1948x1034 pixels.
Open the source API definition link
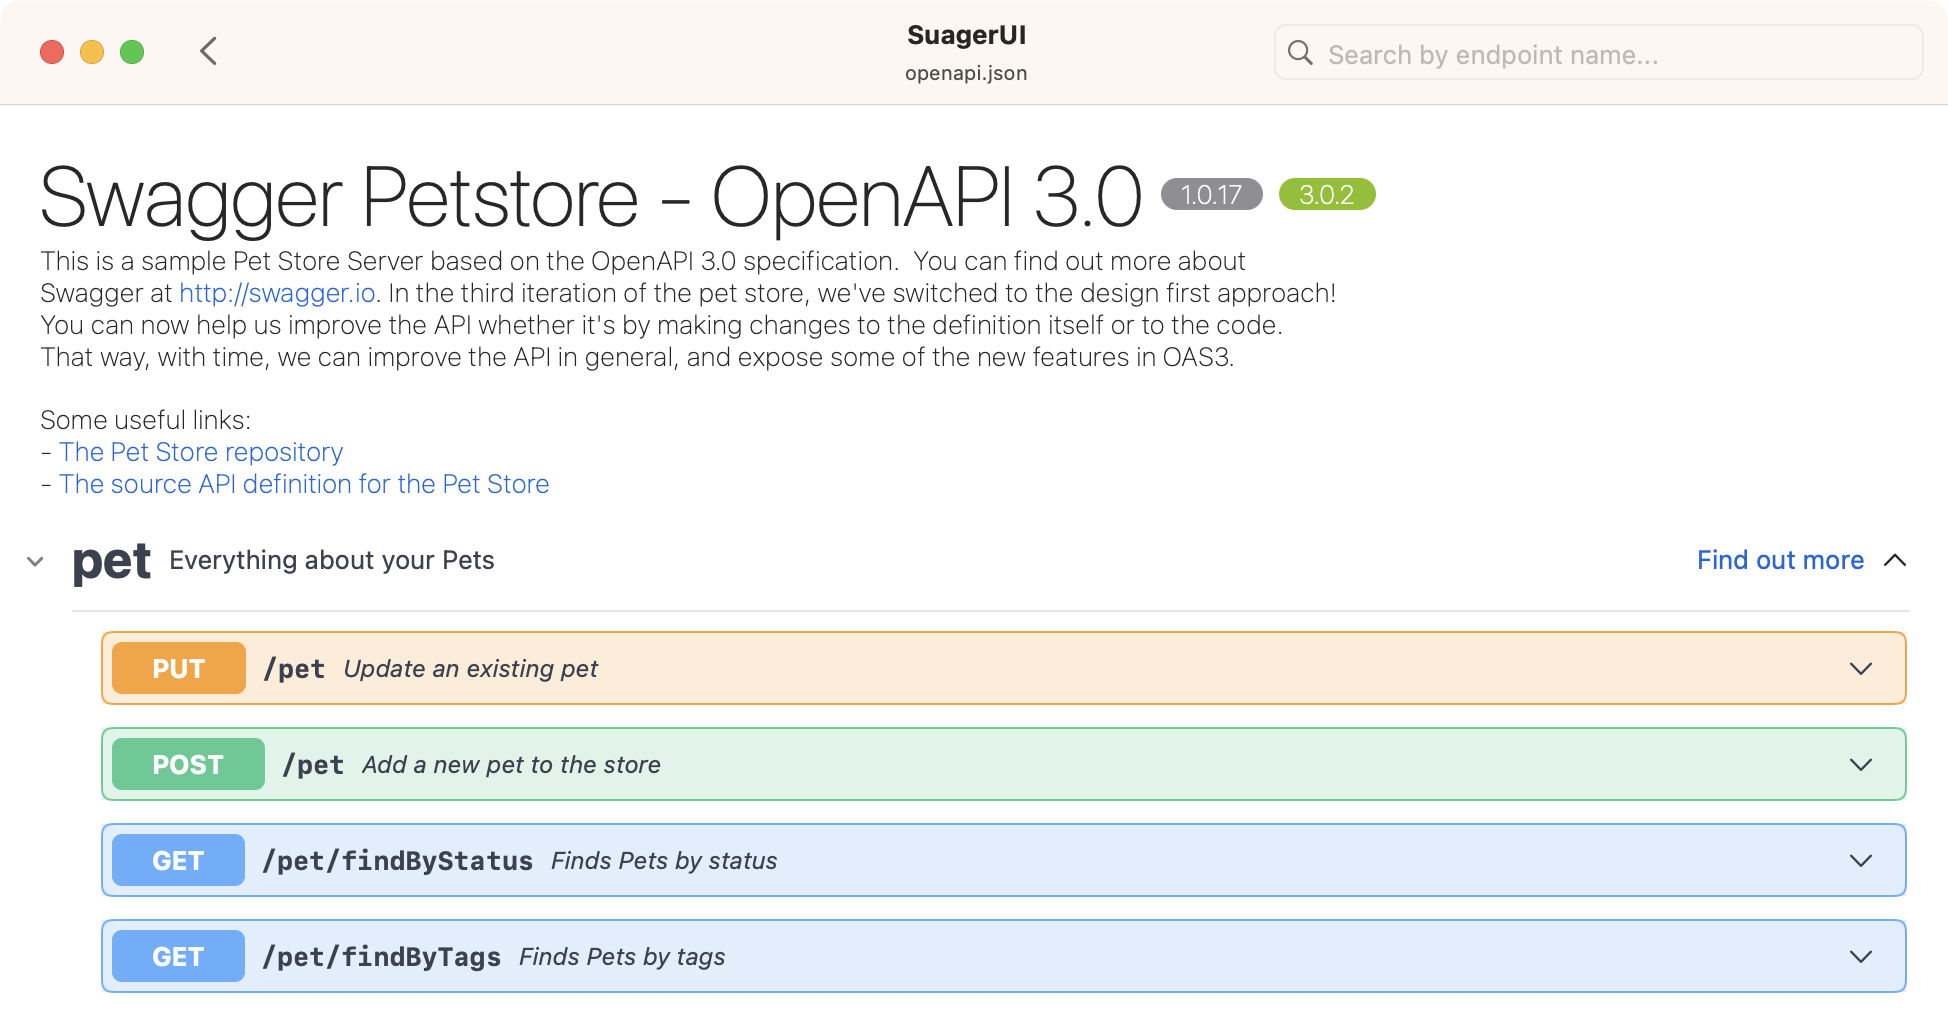(304, 484)
